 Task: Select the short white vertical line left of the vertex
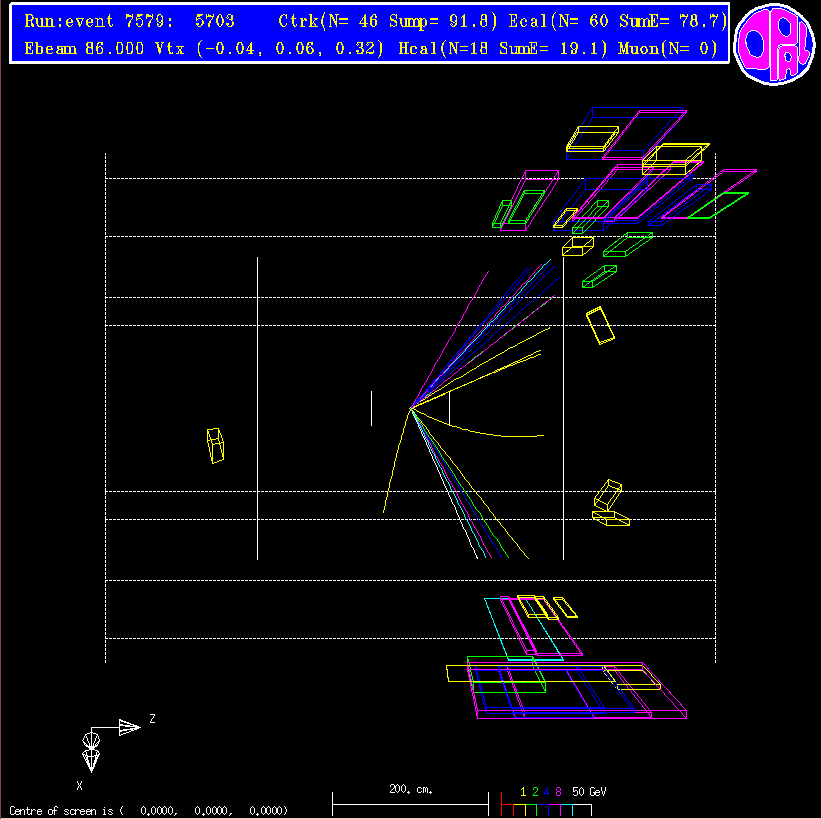(371, 408)
